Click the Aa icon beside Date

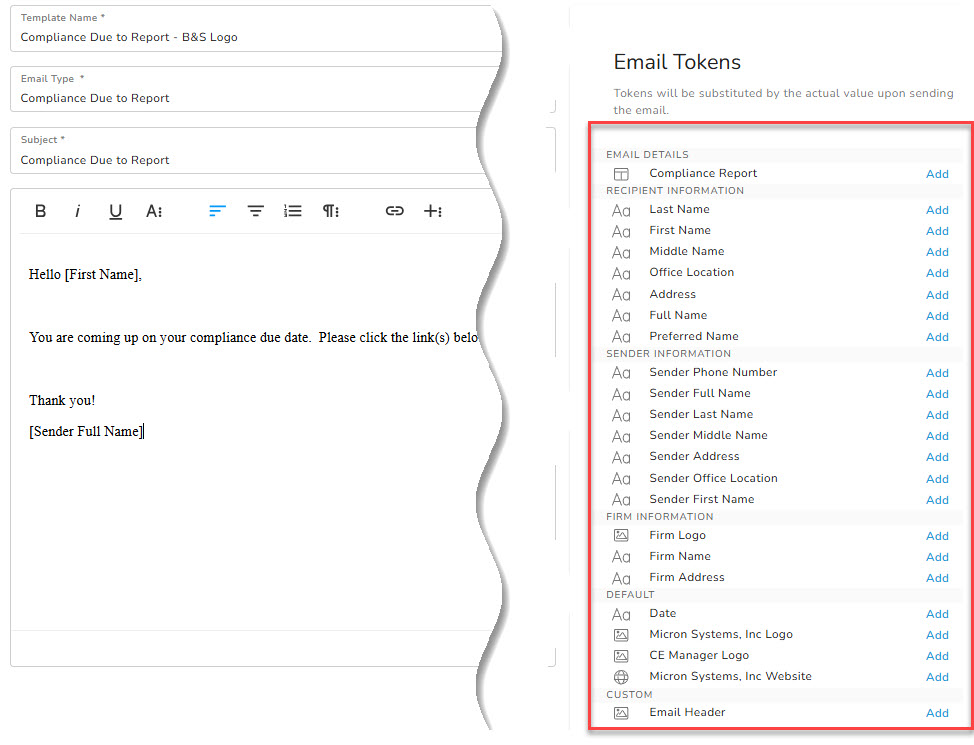[x=621, y=615]
